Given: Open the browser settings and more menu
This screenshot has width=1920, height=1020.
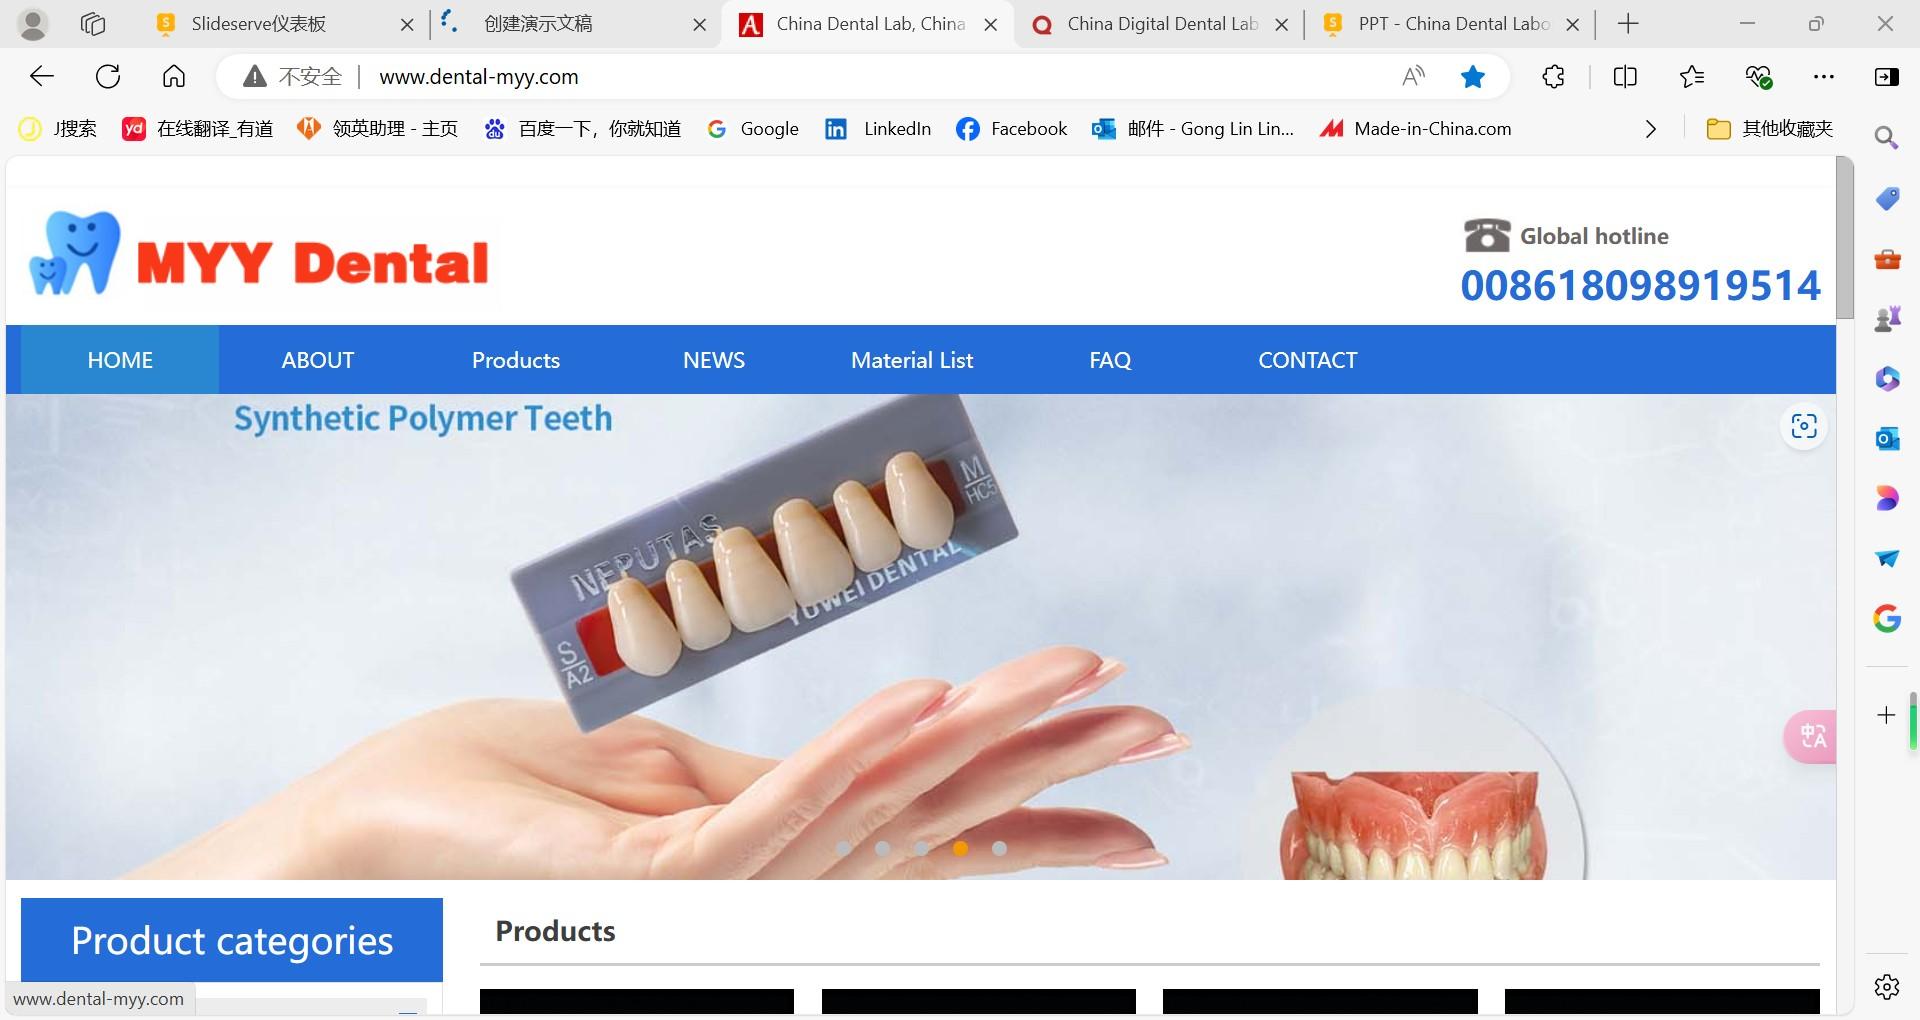Looking at the screenshot, I should (1824, 76).
